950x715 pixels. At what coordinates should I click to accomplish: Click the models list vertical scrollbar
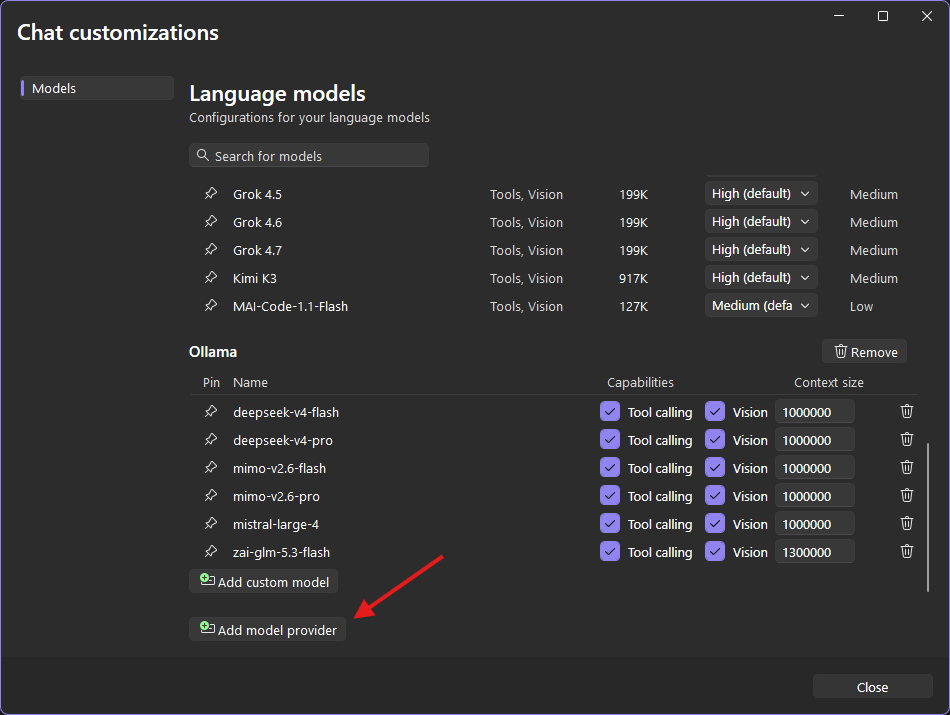tap(928, 517)
